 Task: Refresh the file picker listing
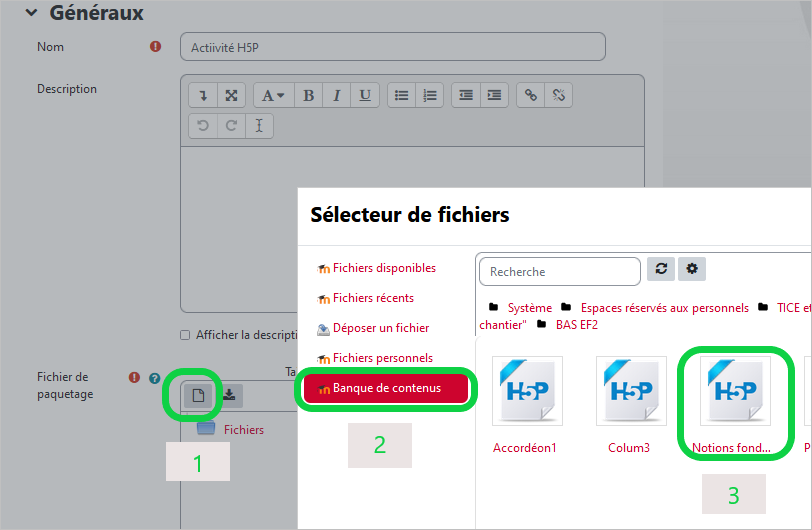661,269
